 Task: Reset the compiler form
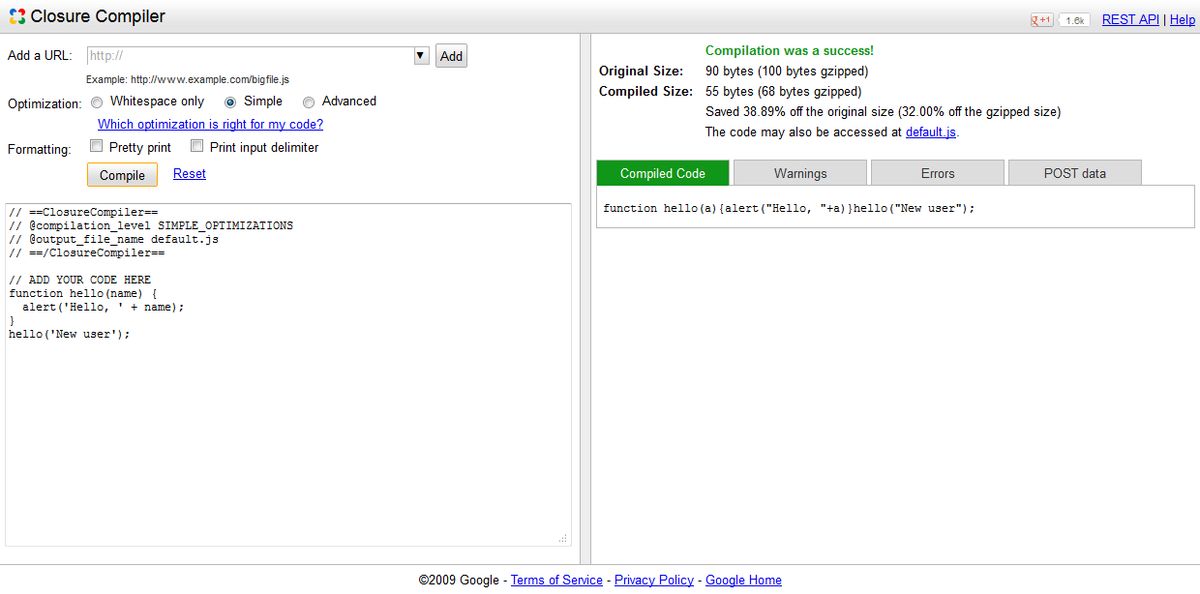tap(189, 173)
